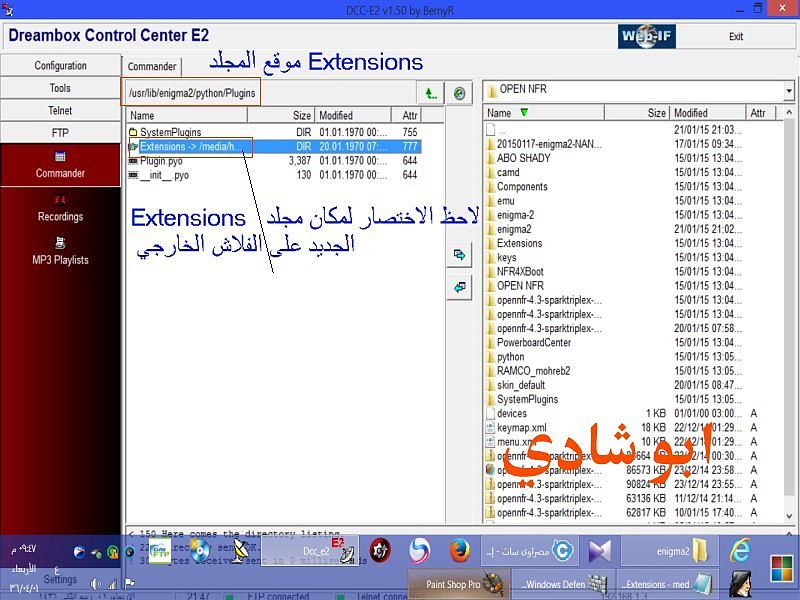
Task: Open Settings in the bottom-left panel
Action: pyautogui.click(x=60, y=579)
